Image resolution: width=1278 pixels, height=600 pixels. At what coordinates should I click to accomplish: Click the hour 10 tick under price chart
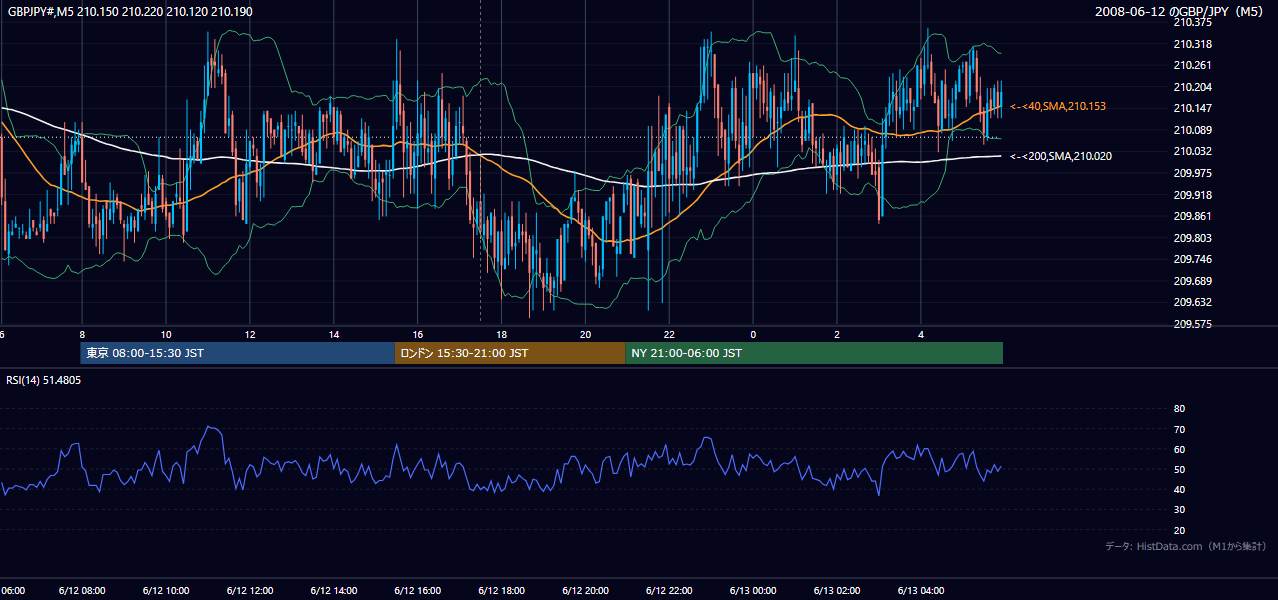166,334
